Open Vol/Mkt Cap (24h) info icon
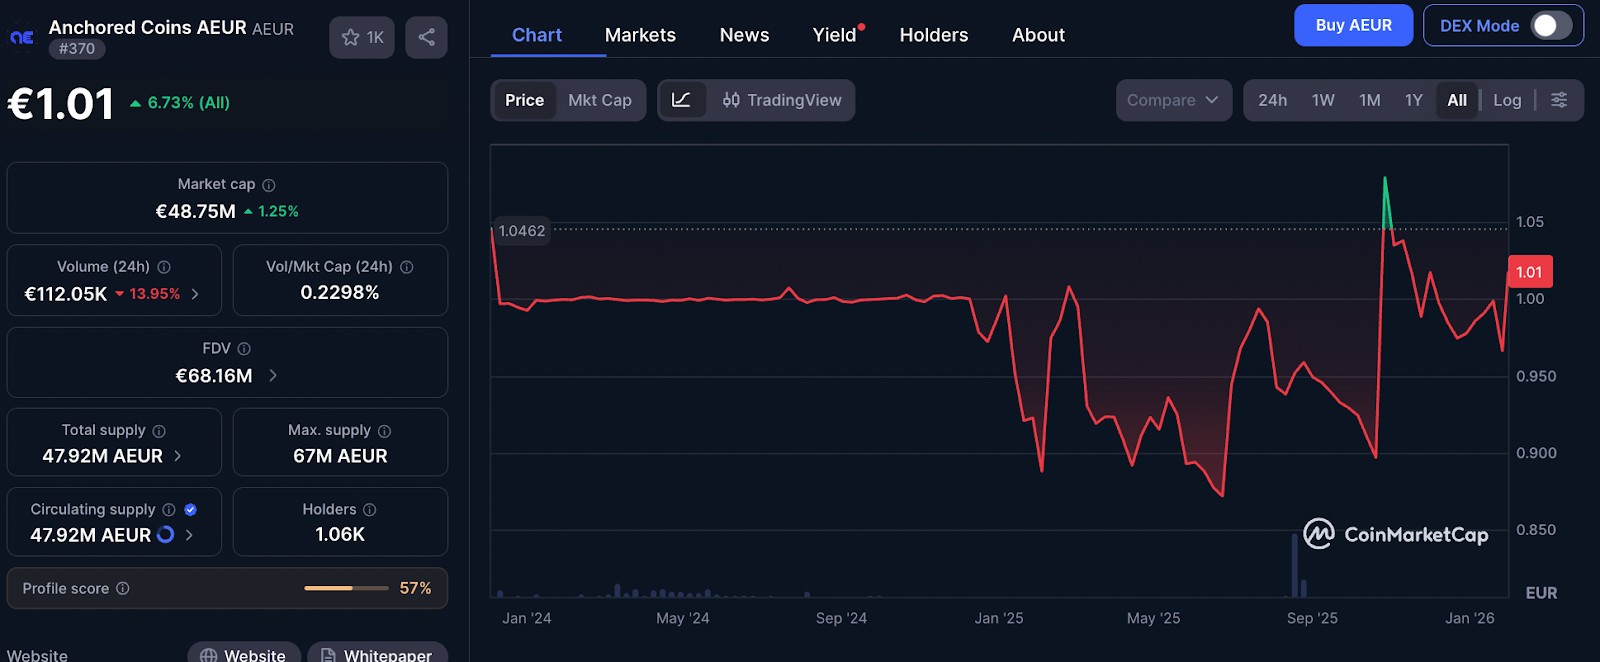 407,267
